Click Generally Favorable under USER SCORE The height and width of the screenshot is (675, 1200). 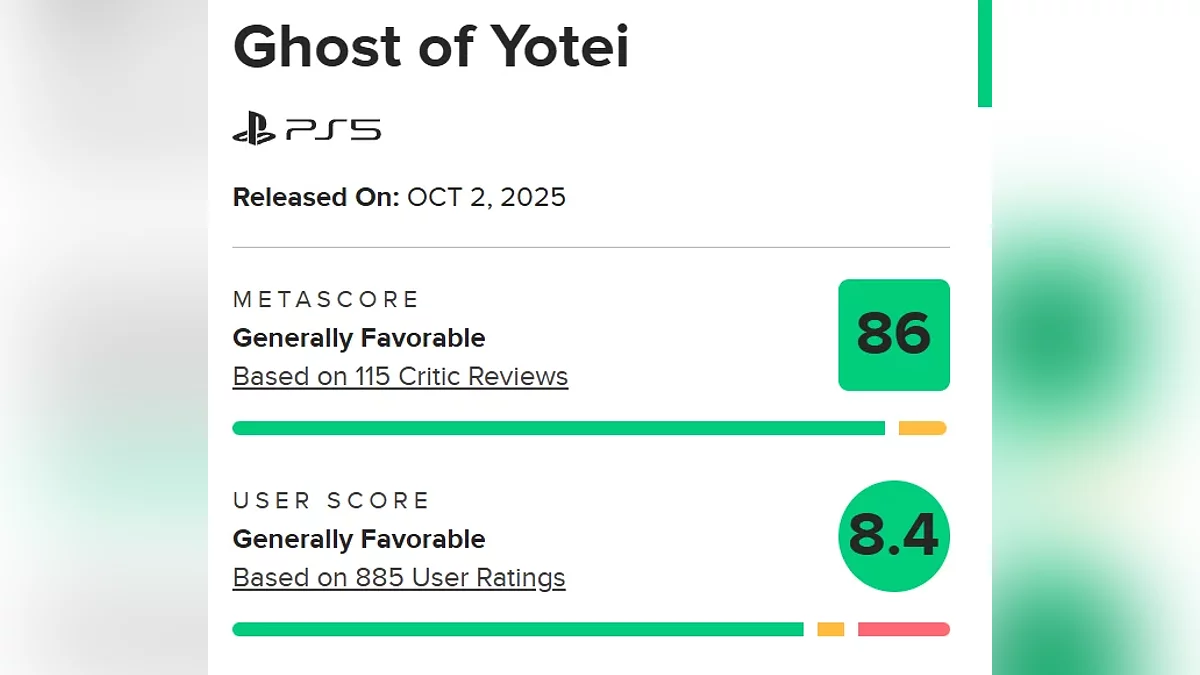pyautogui.click(x=359, y=539)
